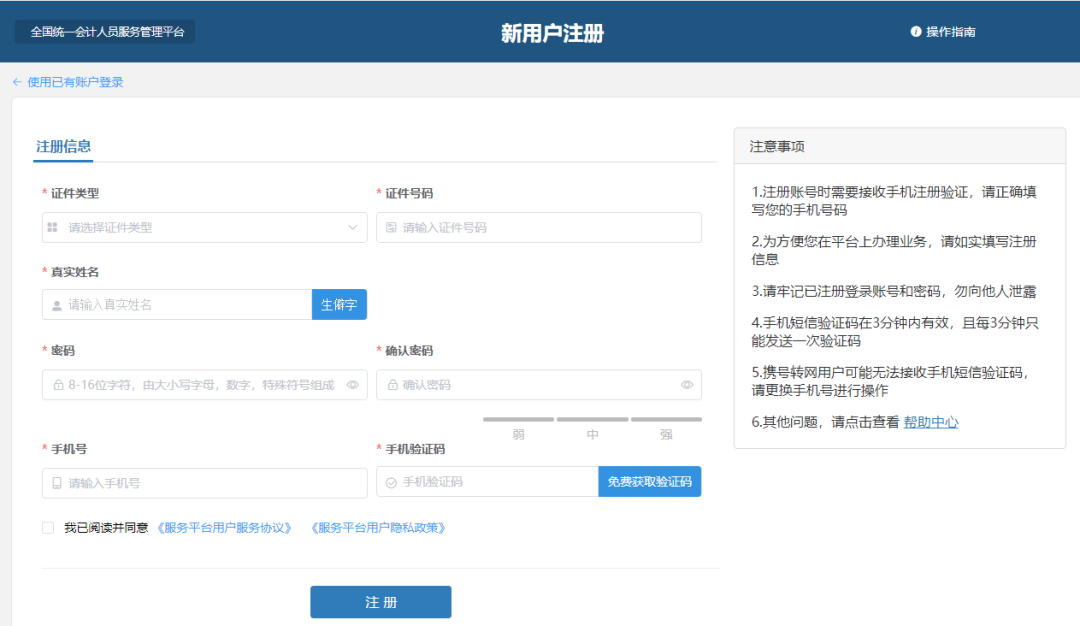
Task: Toggle password visibility eye in 密码 field
Action: 353,385
